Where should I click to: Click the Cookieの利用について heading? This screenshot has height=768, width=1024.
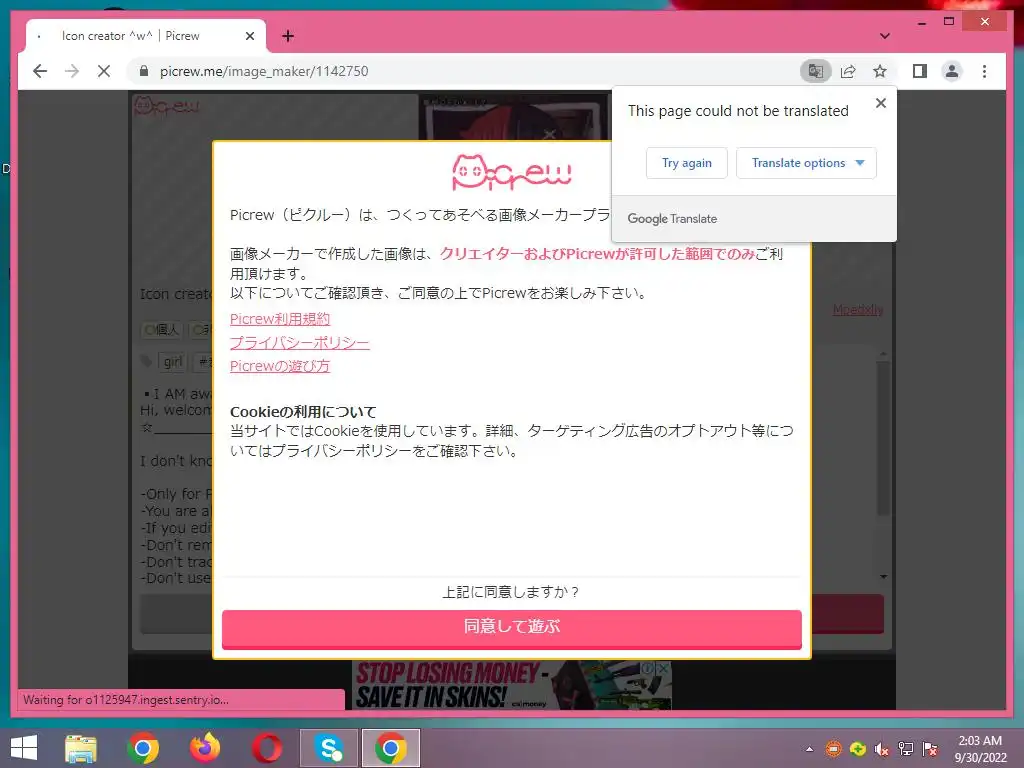pos(303,412)
